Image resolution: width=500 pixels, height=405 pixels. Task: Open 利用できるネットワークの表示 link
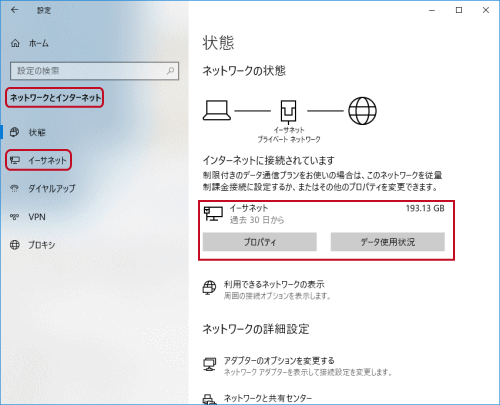274,284
